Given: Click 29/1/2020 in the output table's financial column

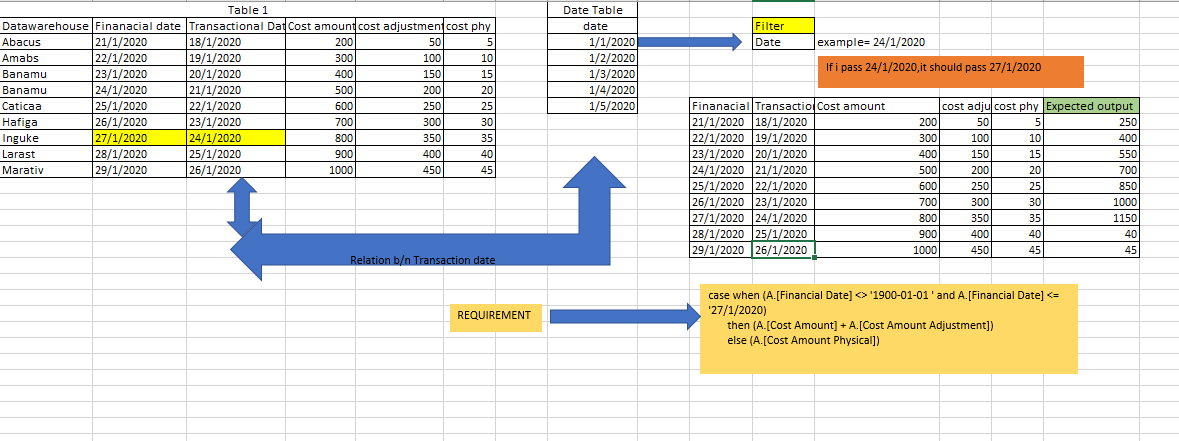Looking at the screenshot, I should coord(721,249).
